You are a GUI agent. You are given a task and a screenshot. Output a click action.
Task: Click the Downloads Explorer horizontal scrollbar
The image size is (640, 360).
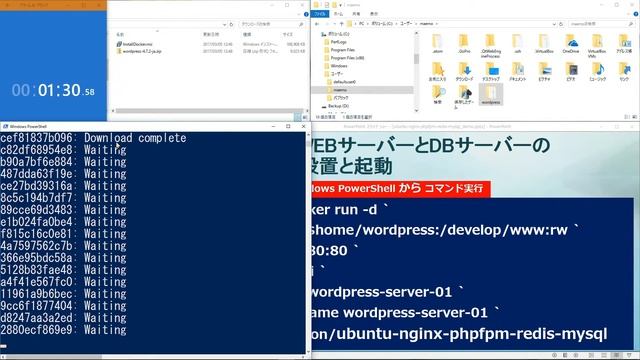[210, 111]
